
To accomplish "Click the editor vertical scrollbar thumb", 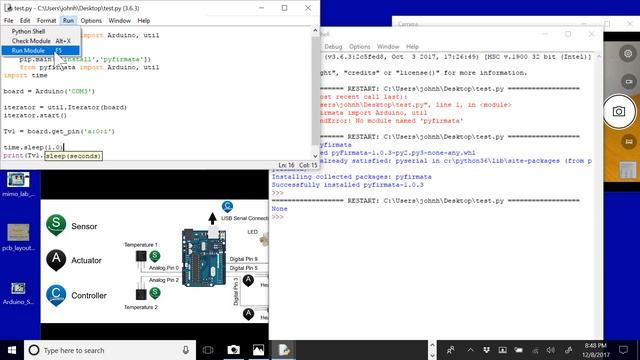I will [315, 90].
